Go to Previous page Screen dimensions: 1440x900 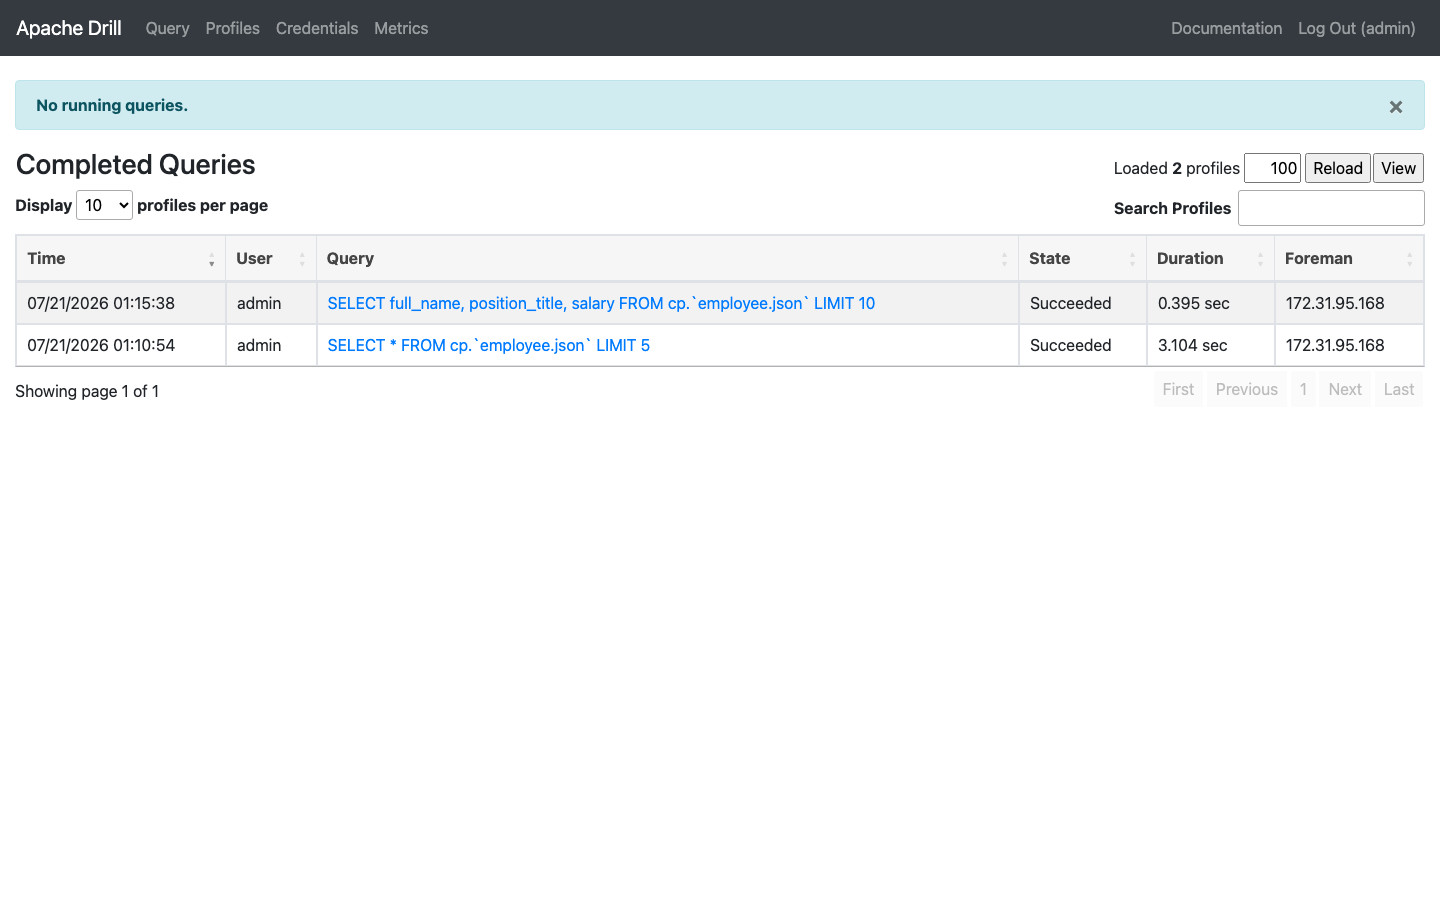(1246, 389)
